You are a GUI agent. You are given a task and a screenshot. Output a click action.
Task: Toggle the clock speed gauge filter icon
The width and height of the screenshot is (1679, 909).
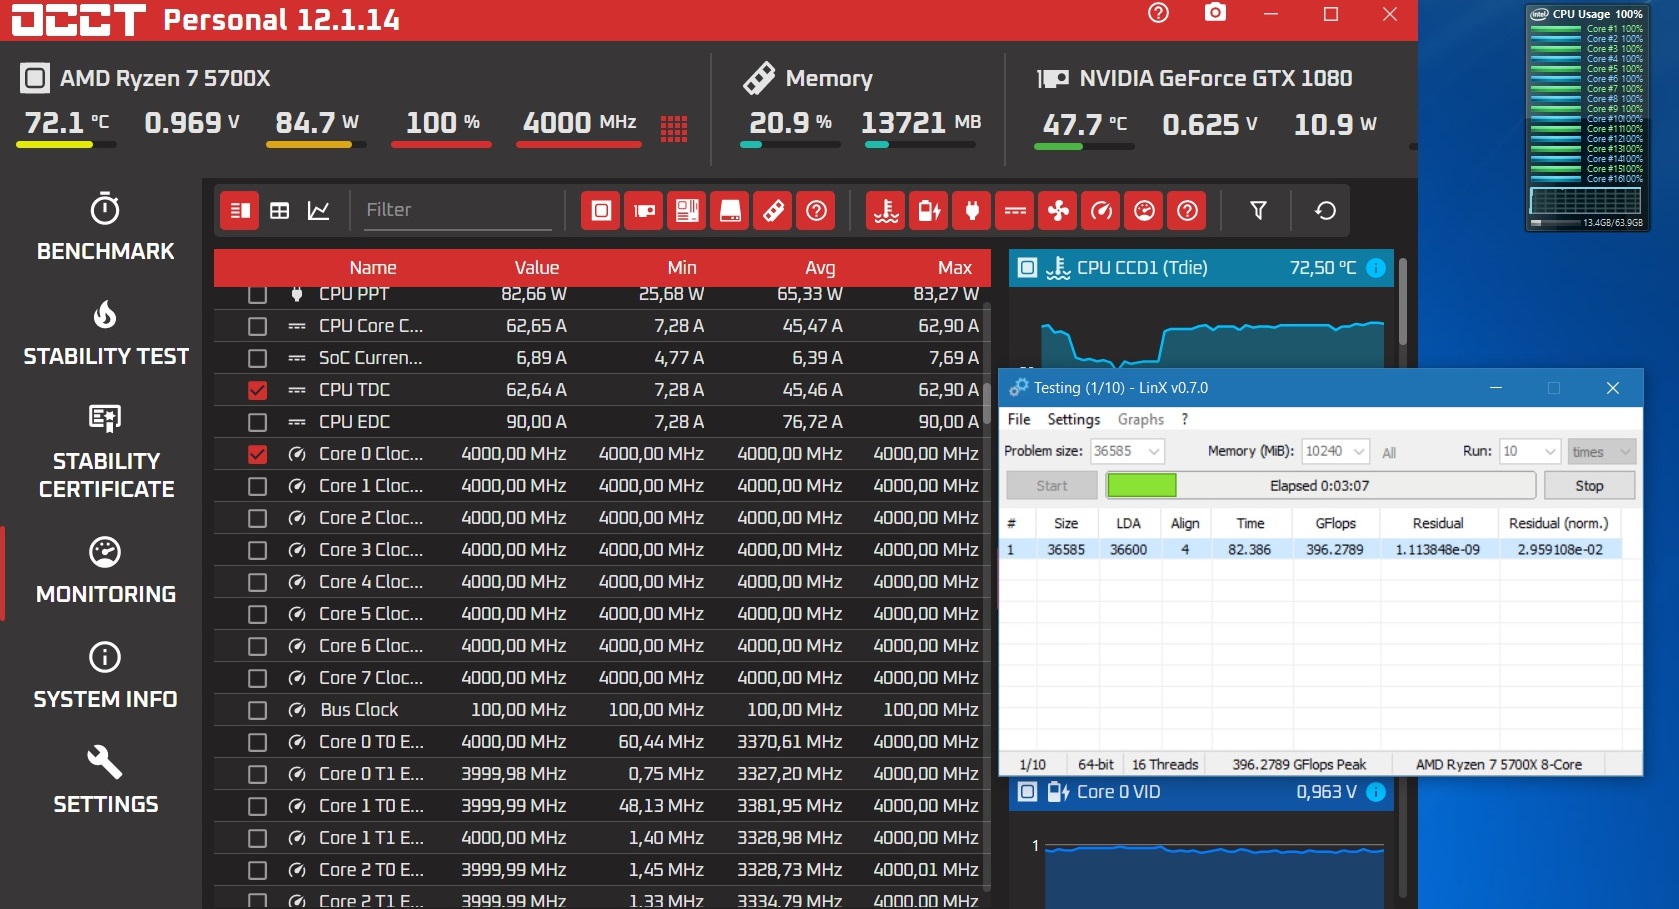tap(1101, 210)
